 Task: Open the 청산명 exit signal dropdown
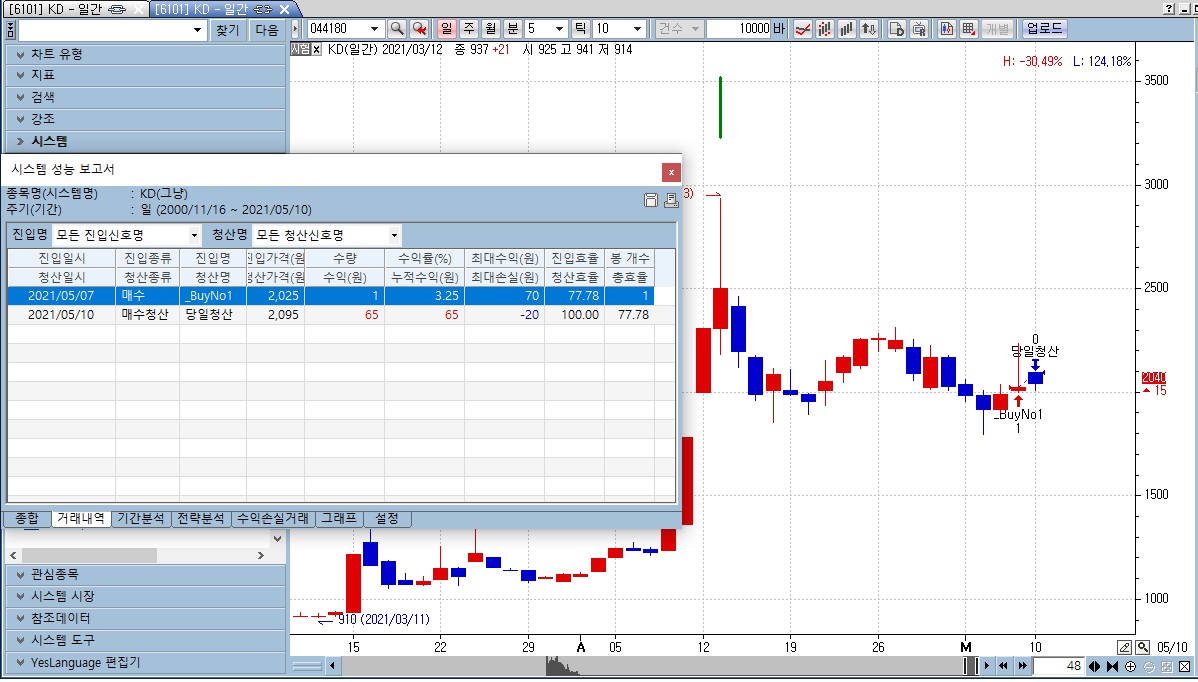(327, 235)
